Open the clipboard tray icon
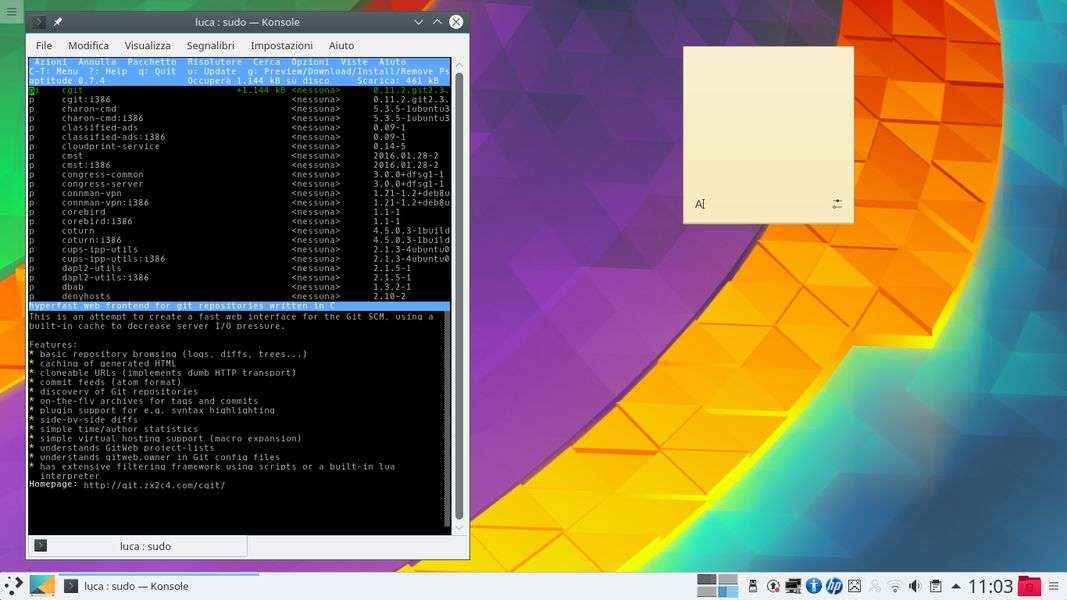 935,586
